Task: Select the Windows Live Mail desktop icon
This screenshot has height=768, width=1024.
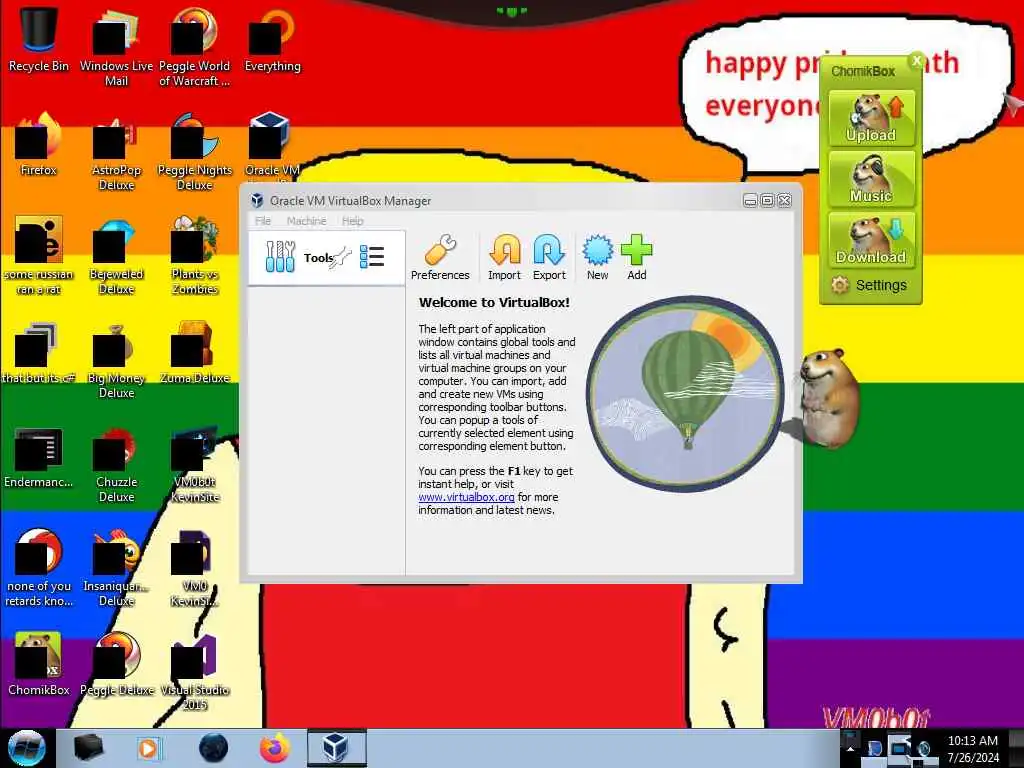Action: tap(116, 47)
